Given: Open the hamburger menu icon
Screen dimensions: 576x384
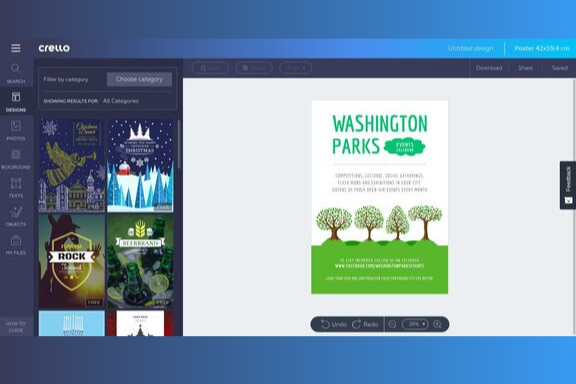Looking at the screenshot, I should [16, 48].
